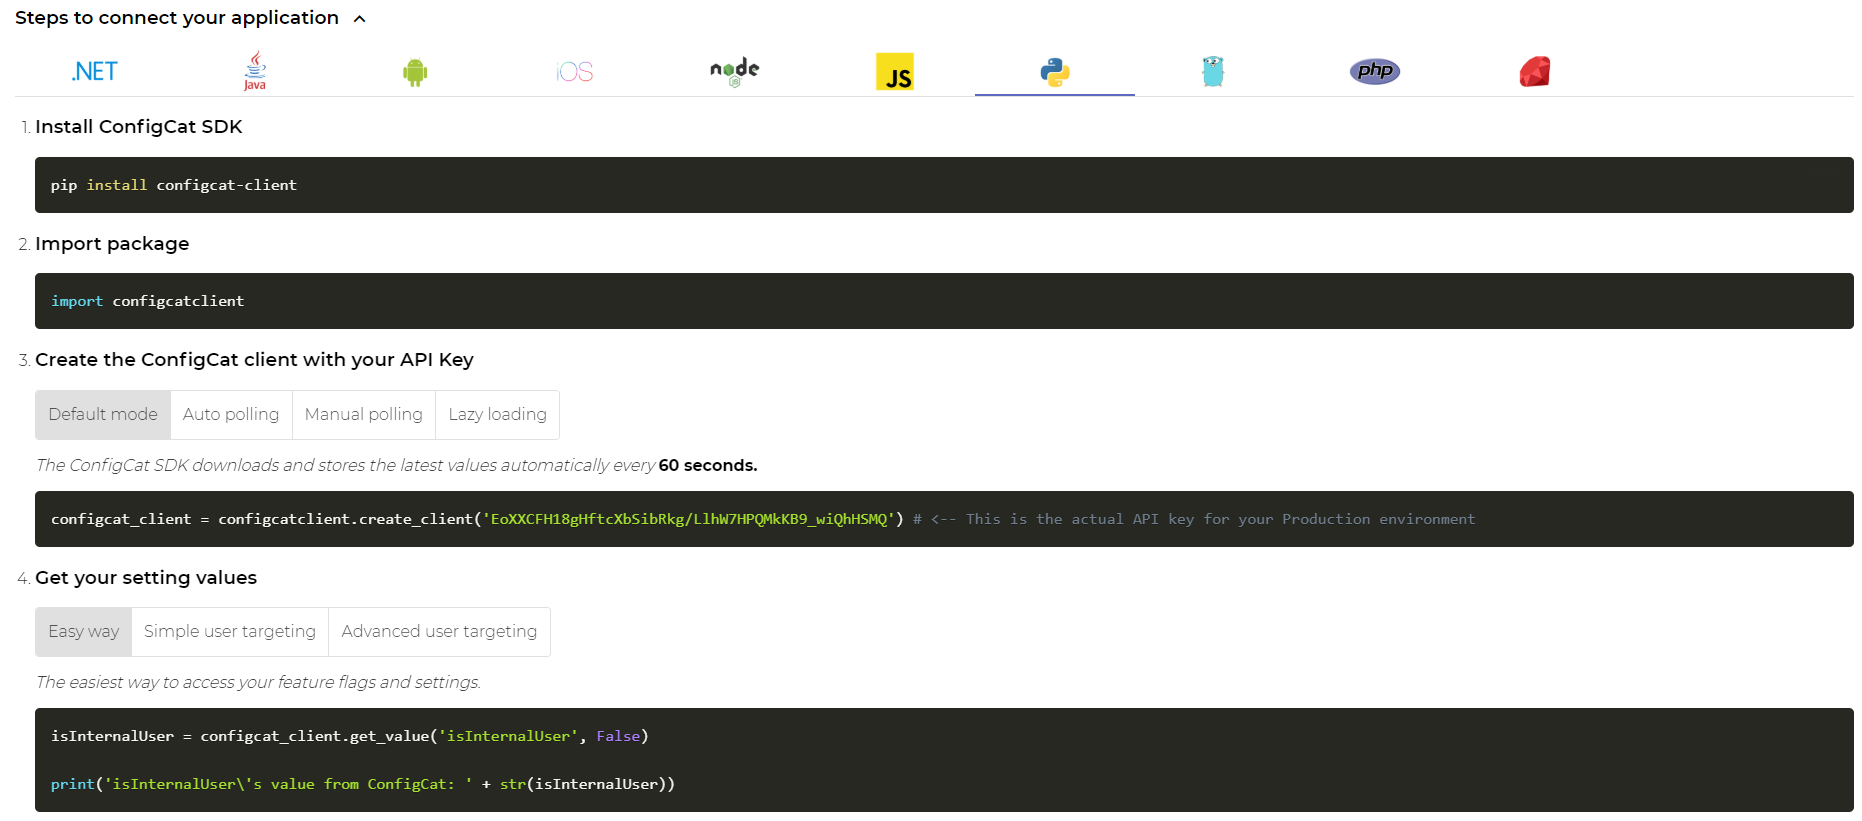The image size is (1862, 821).
Task: Click the print isInternalUser code line
Action: (363, 784)
